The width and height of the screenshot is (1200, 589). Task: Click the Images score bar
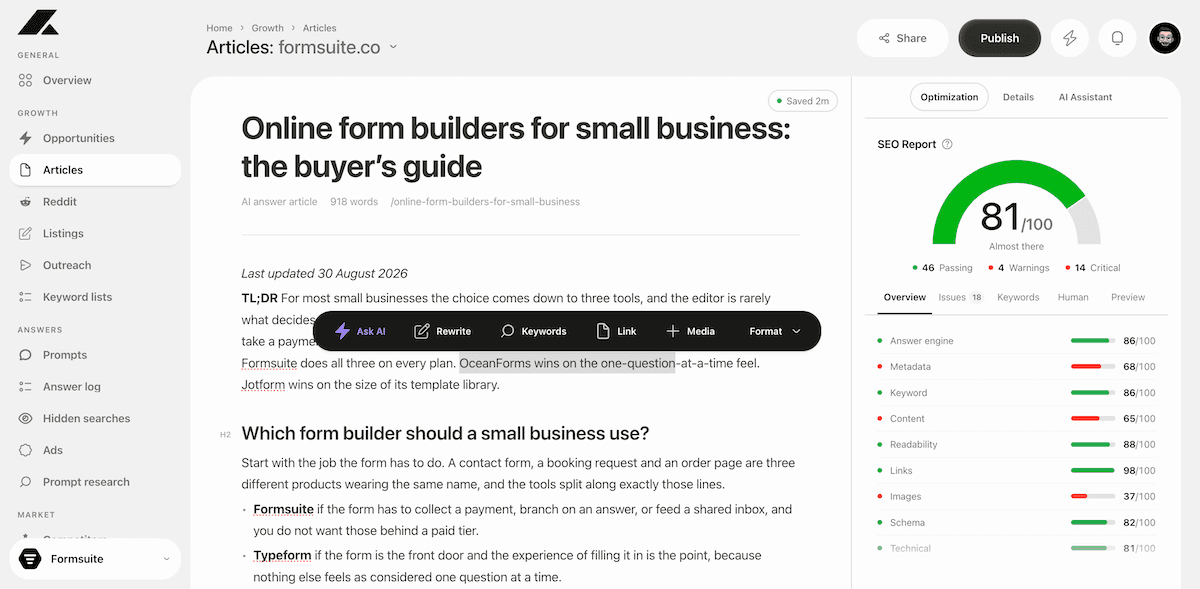1092,497
